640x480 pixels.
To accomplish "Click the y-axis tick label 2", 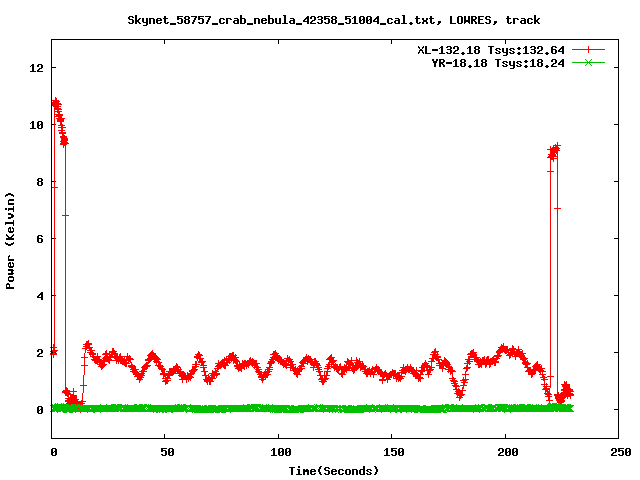I will pyautogui.click(x=40, y=353).
